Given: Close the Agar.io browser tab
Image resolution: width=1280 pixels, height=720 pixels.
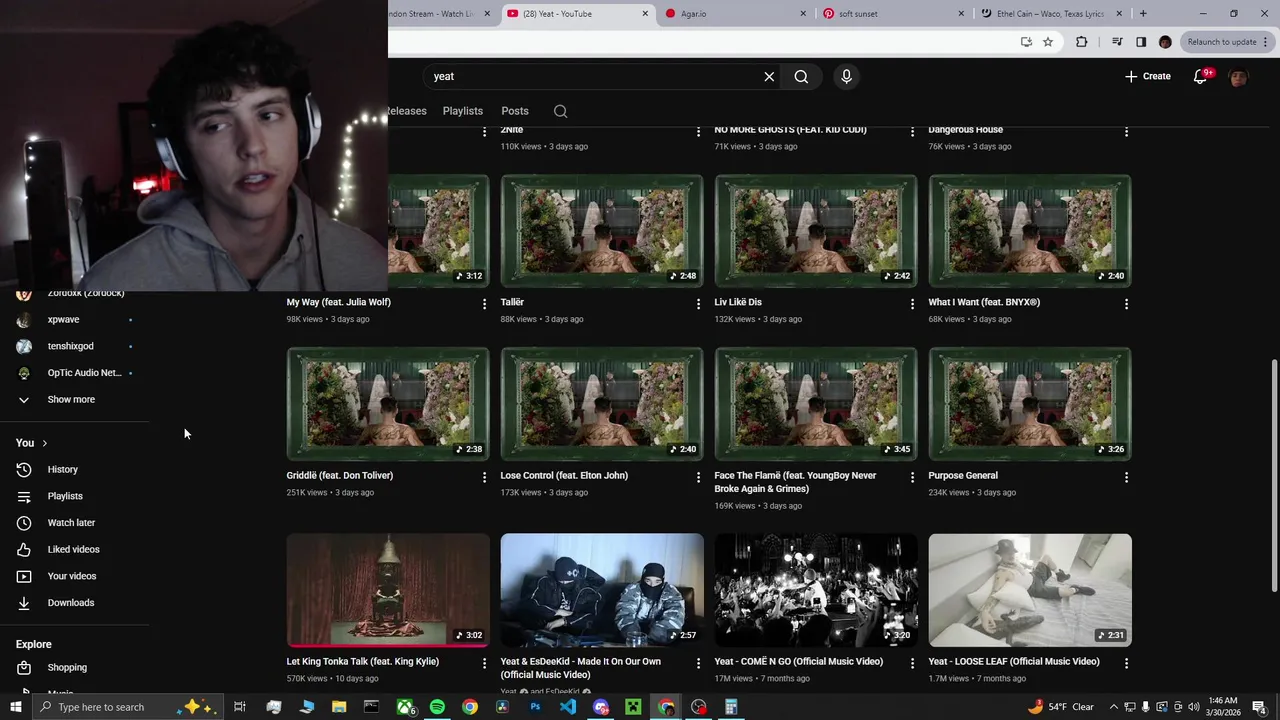Looking at the screenshot, I should click(803, 14).
